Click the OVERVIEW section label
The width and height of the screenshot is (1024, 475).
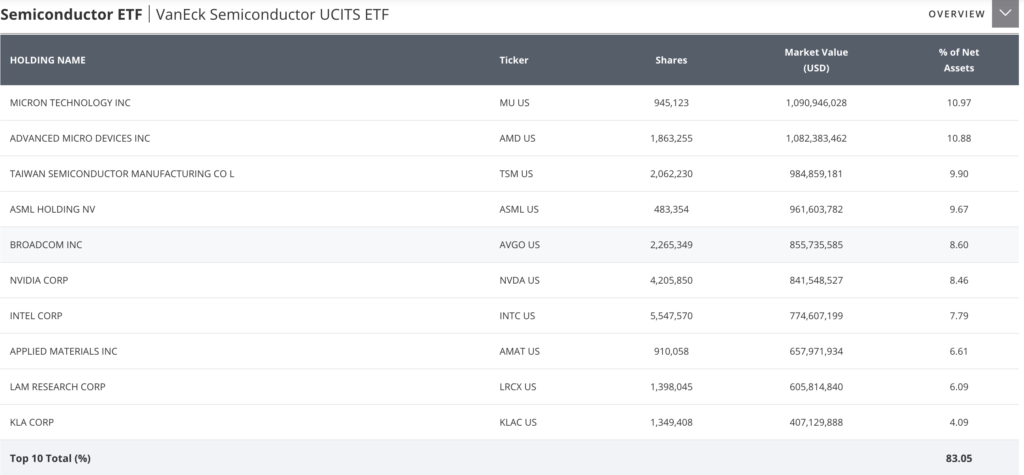[x=957, y=14]
